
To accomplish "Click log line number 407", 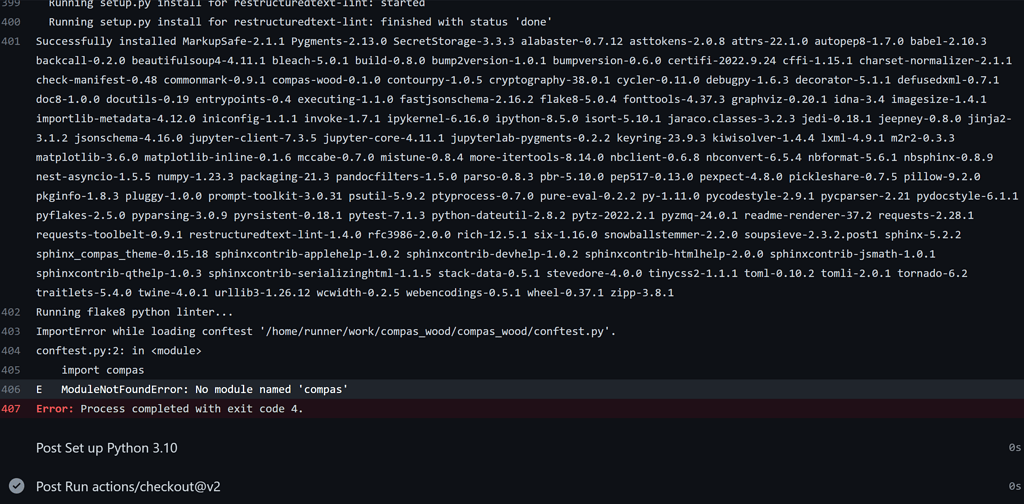I will pyautogui.click(x=11, y=409).
